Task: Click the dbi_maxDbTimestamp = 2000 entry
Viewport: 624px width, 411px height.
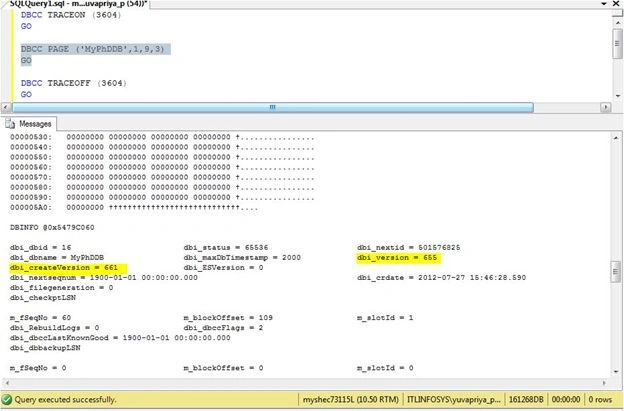Action: coord(242,258)
